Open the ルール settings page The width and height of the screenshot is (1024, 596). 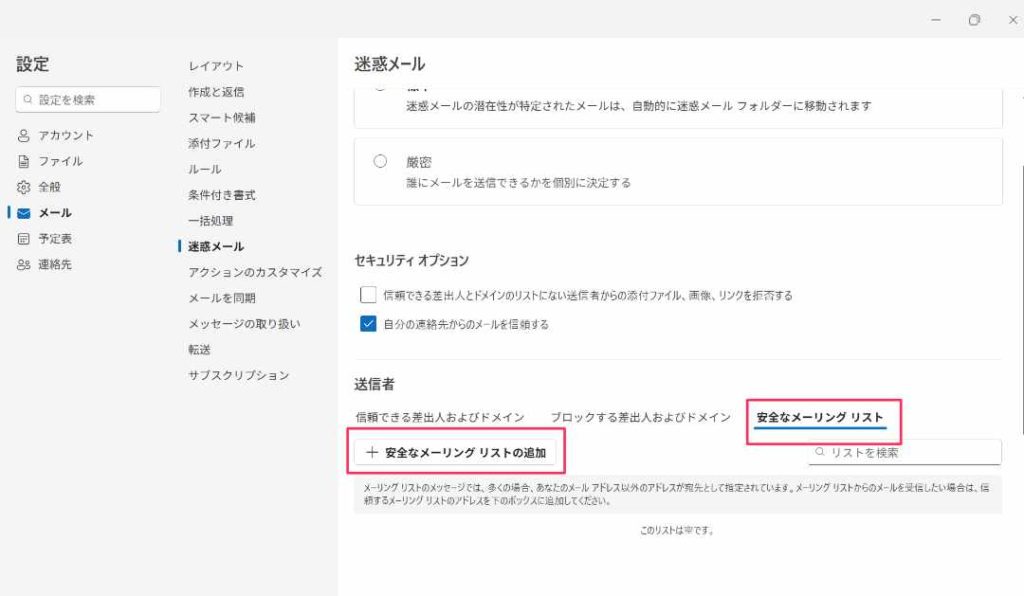point(205,169)
